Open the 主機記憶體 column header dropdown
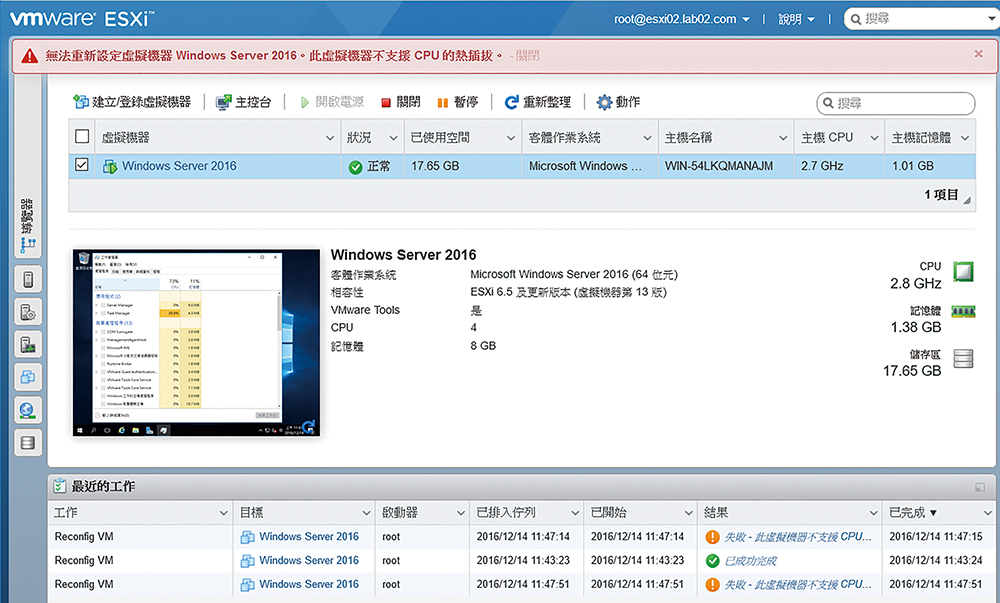The image size is (1000, 603). point(965,138)
